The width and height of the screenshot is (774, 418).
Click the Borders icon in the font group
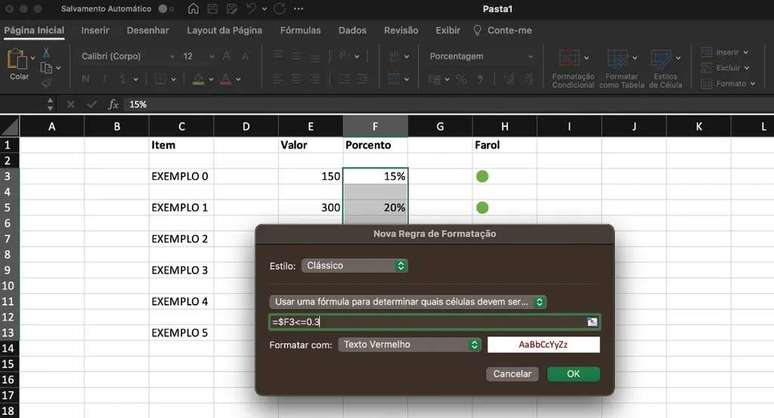coord(161,78)
